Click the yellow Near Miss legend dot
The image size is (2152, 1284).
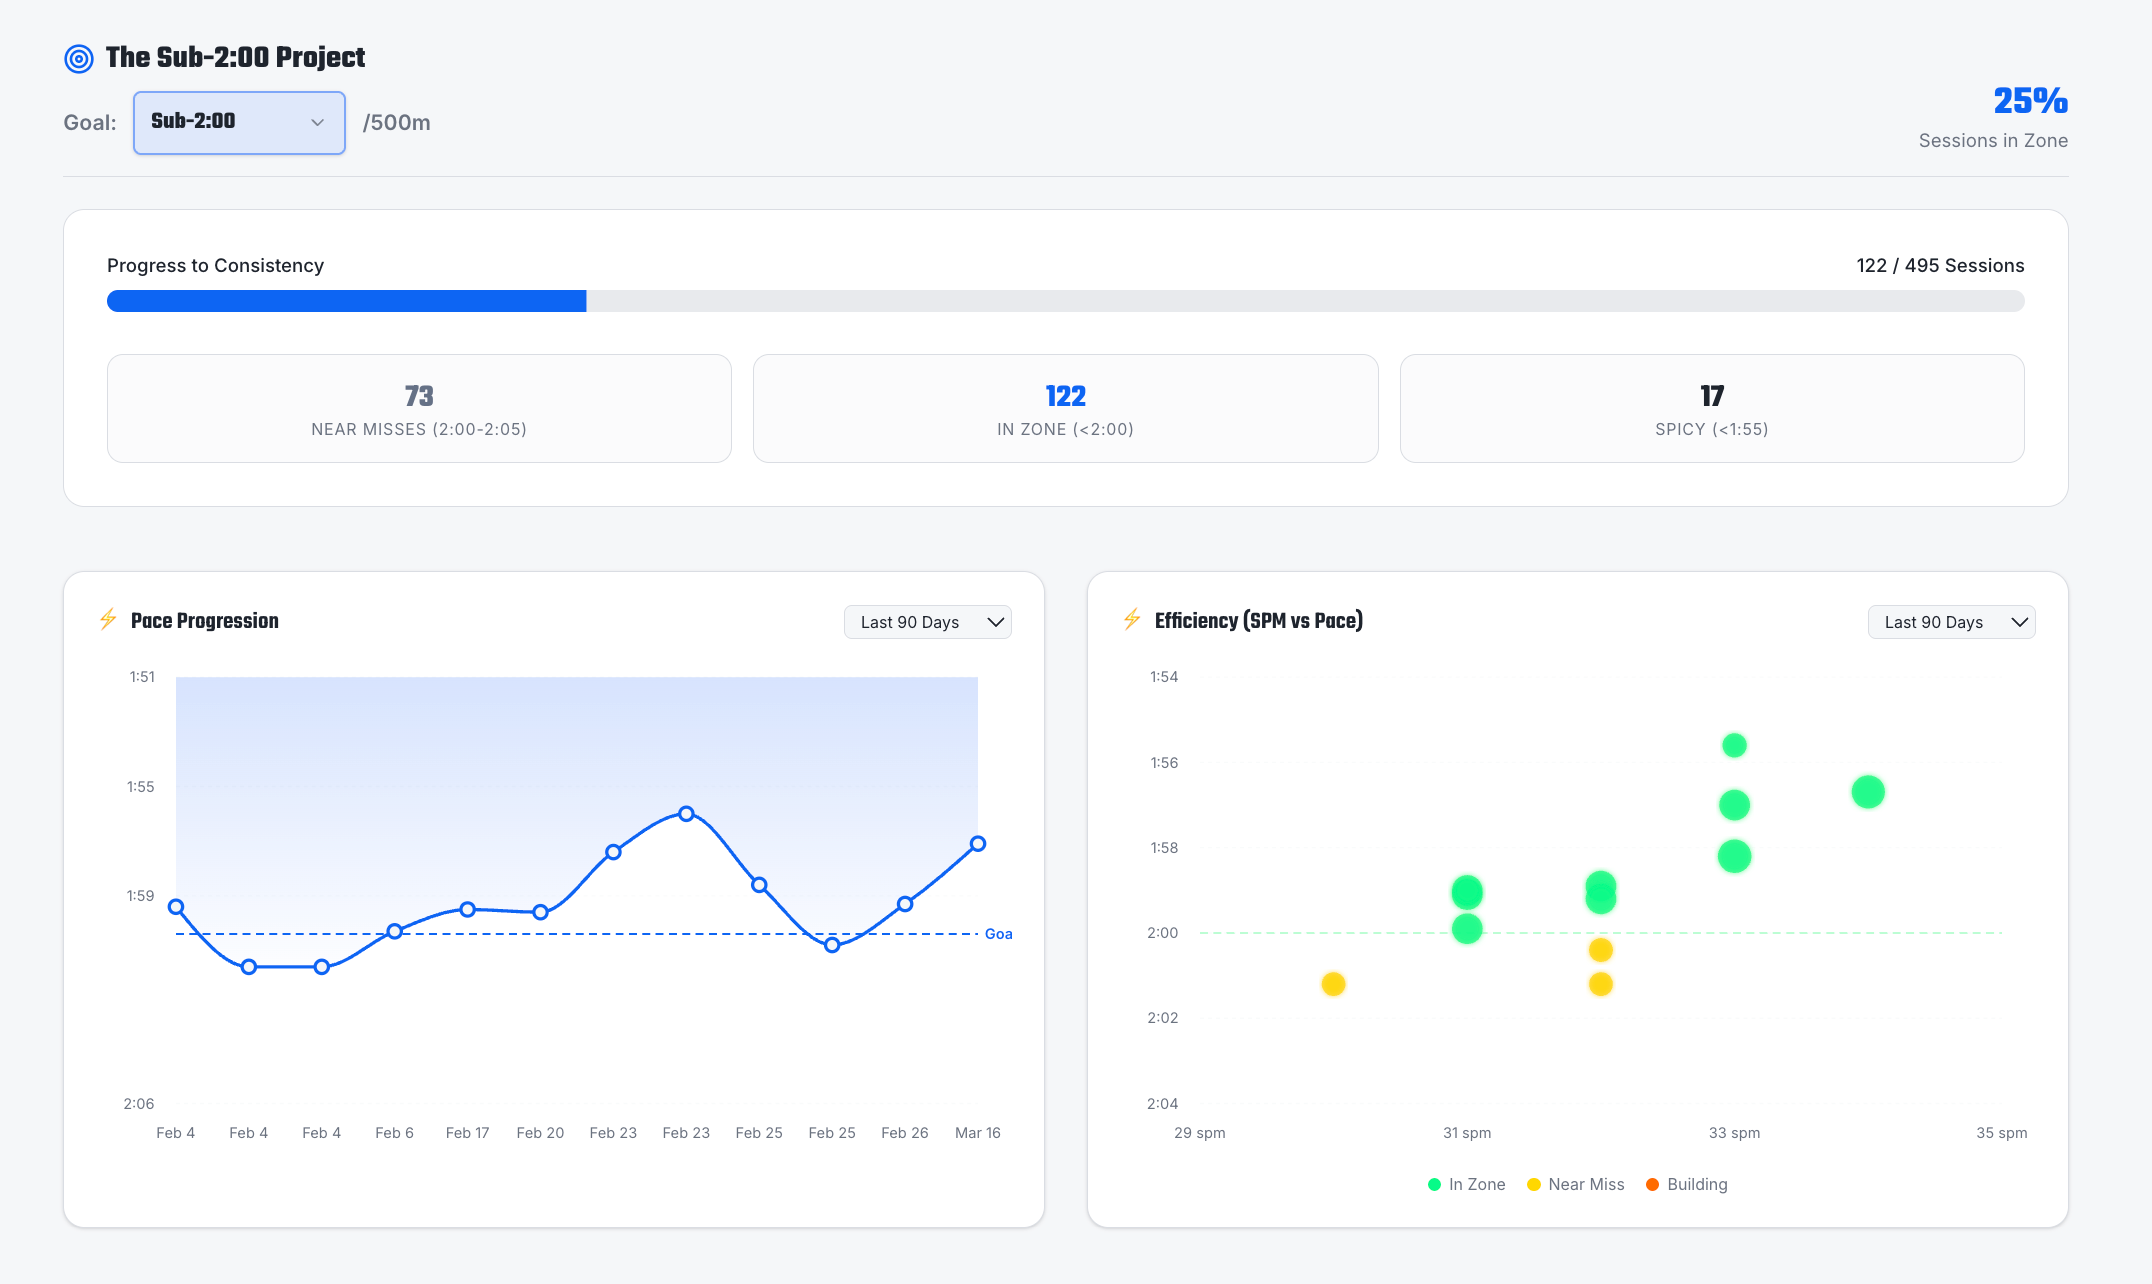point(1534,1184)
